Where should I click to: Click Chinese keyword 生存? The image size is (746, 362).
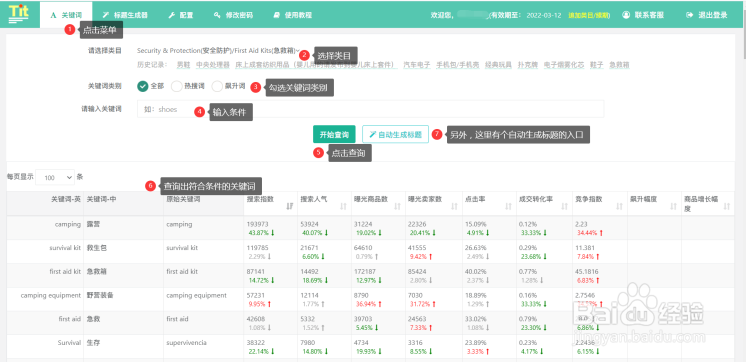coord(93,343)
